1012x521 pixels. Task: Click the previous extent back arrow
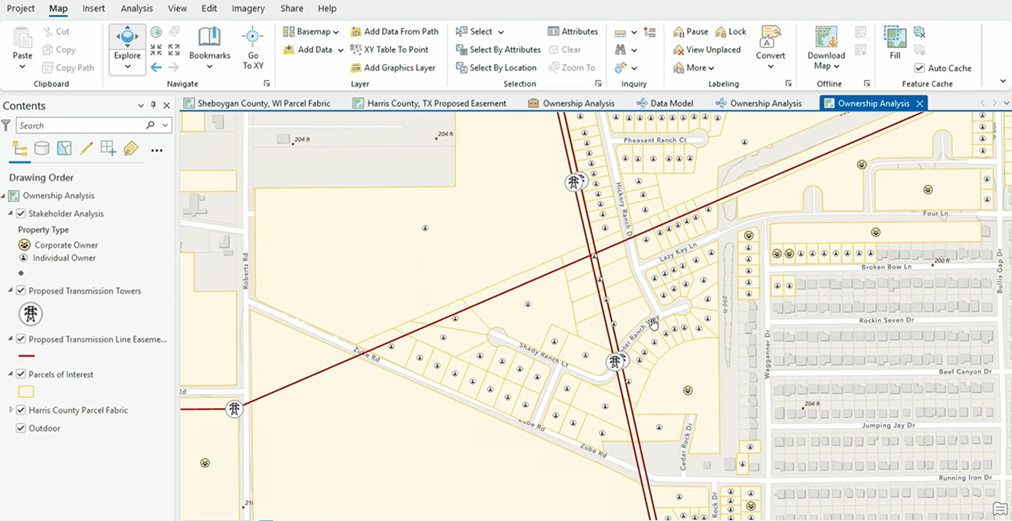pyautogui.click(x=156, y=67)
